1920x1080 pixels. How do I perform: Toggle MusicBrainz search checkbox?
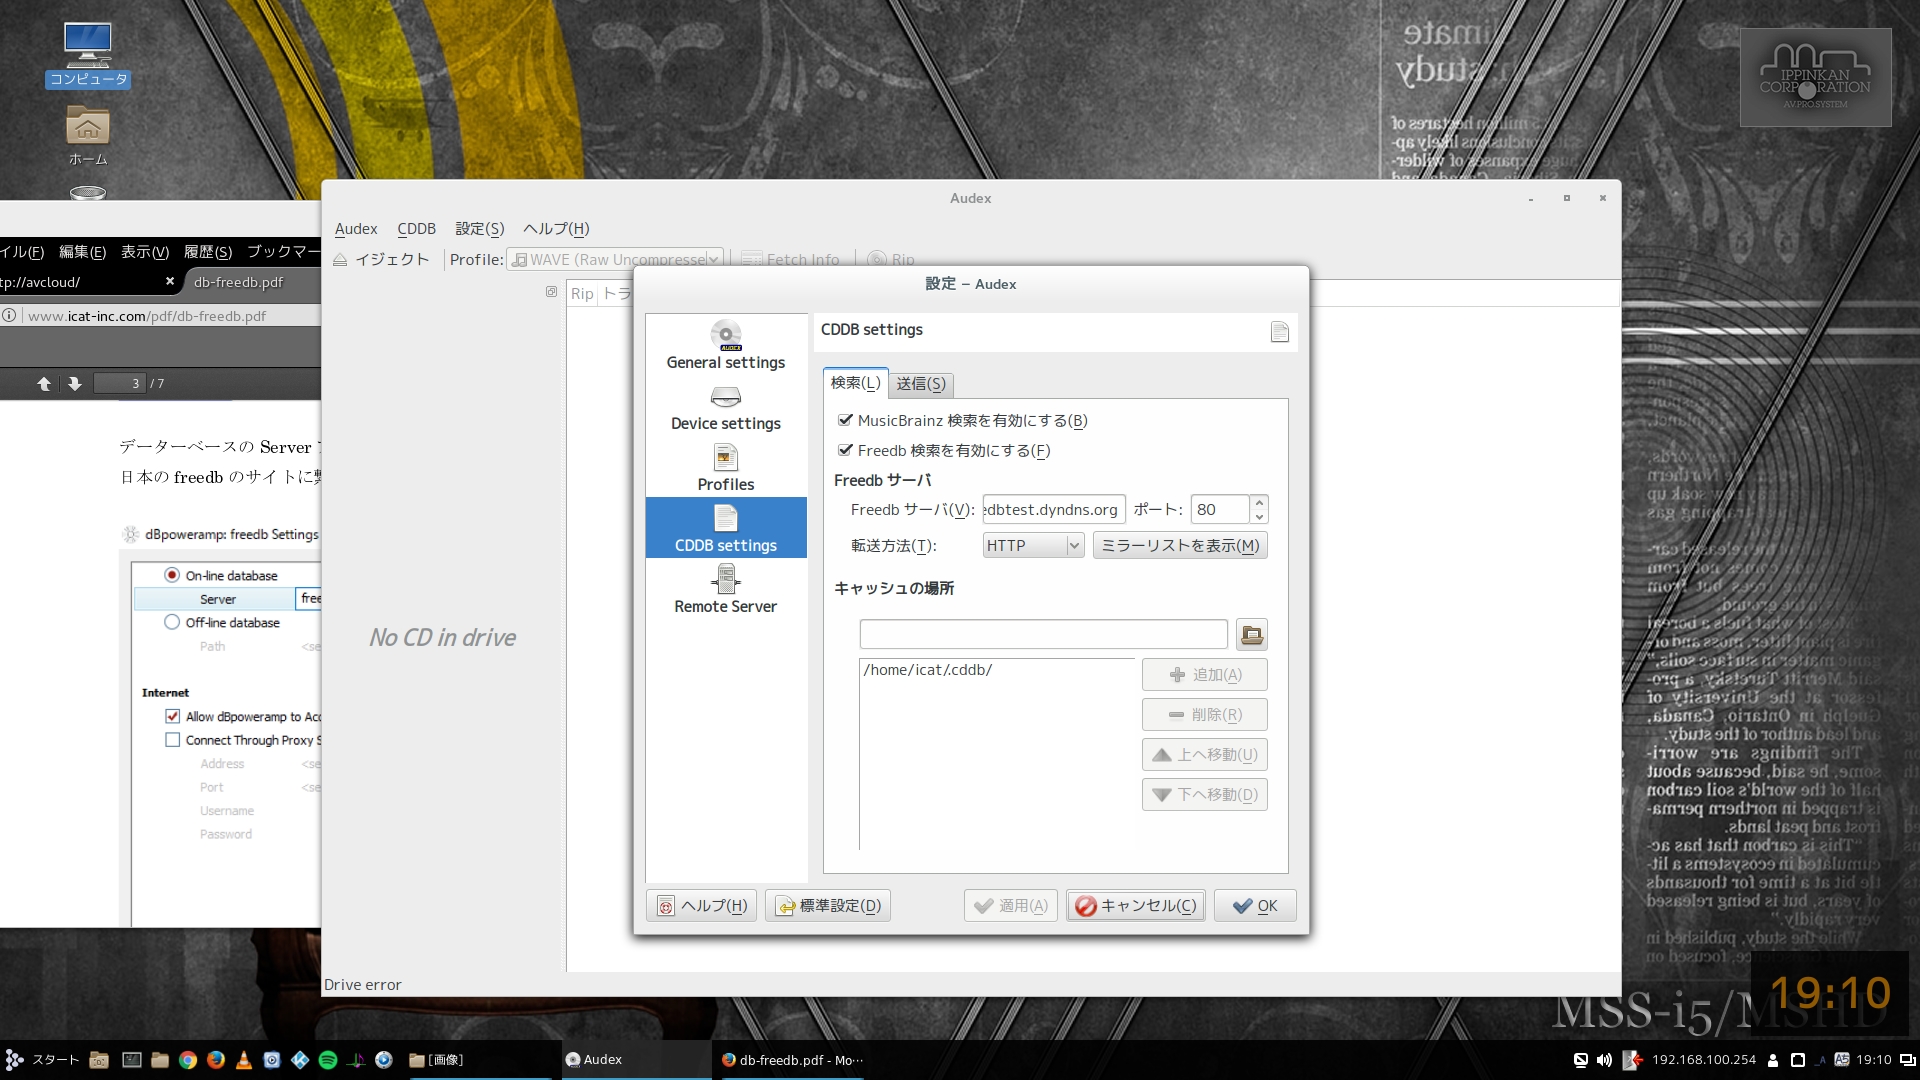tap(846, 420)
